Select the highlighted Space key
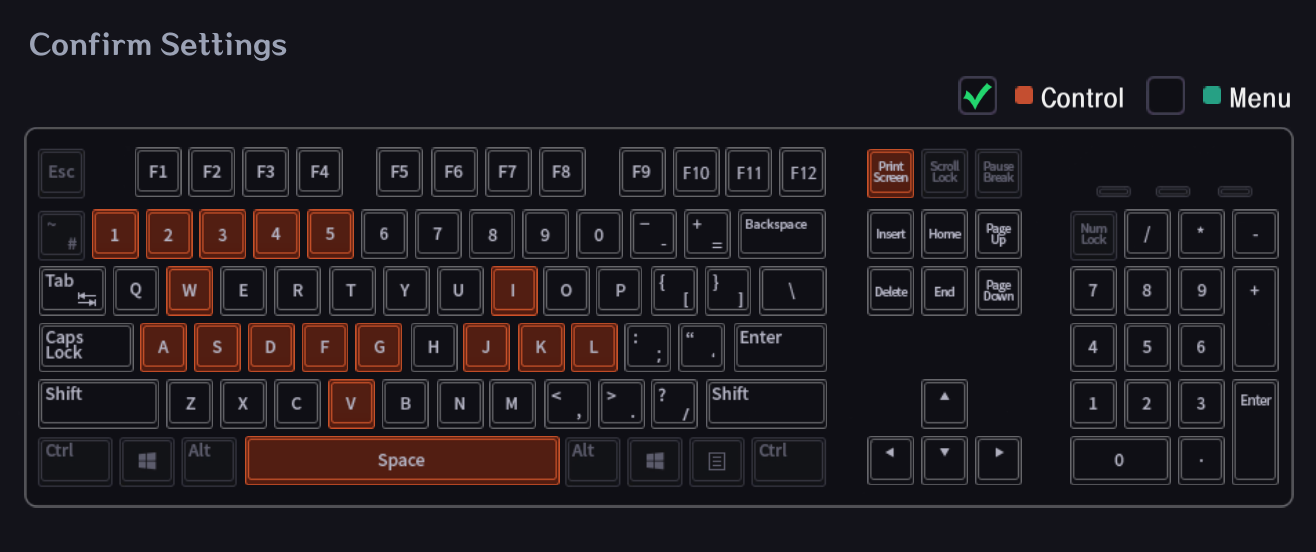Image resolution: width=1316 pixels, height=552 pixels. [402, 461]
